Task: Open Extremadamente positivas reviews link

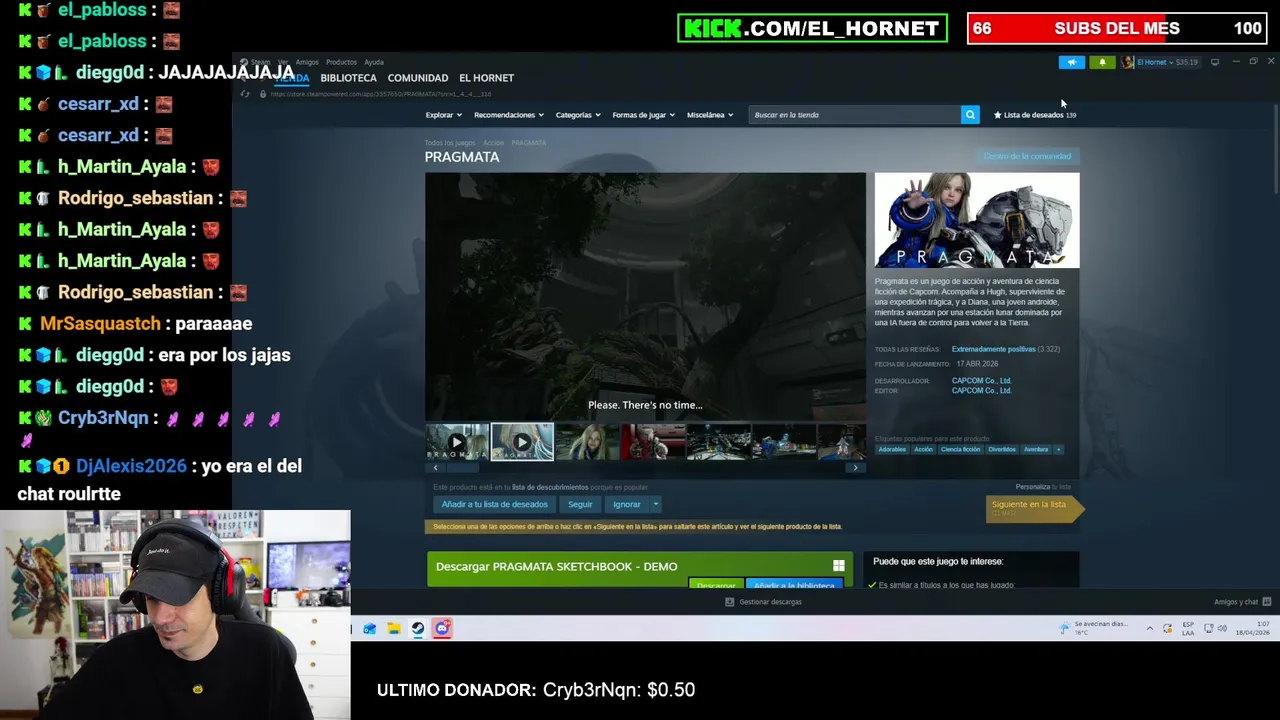Action: [993, 349]
